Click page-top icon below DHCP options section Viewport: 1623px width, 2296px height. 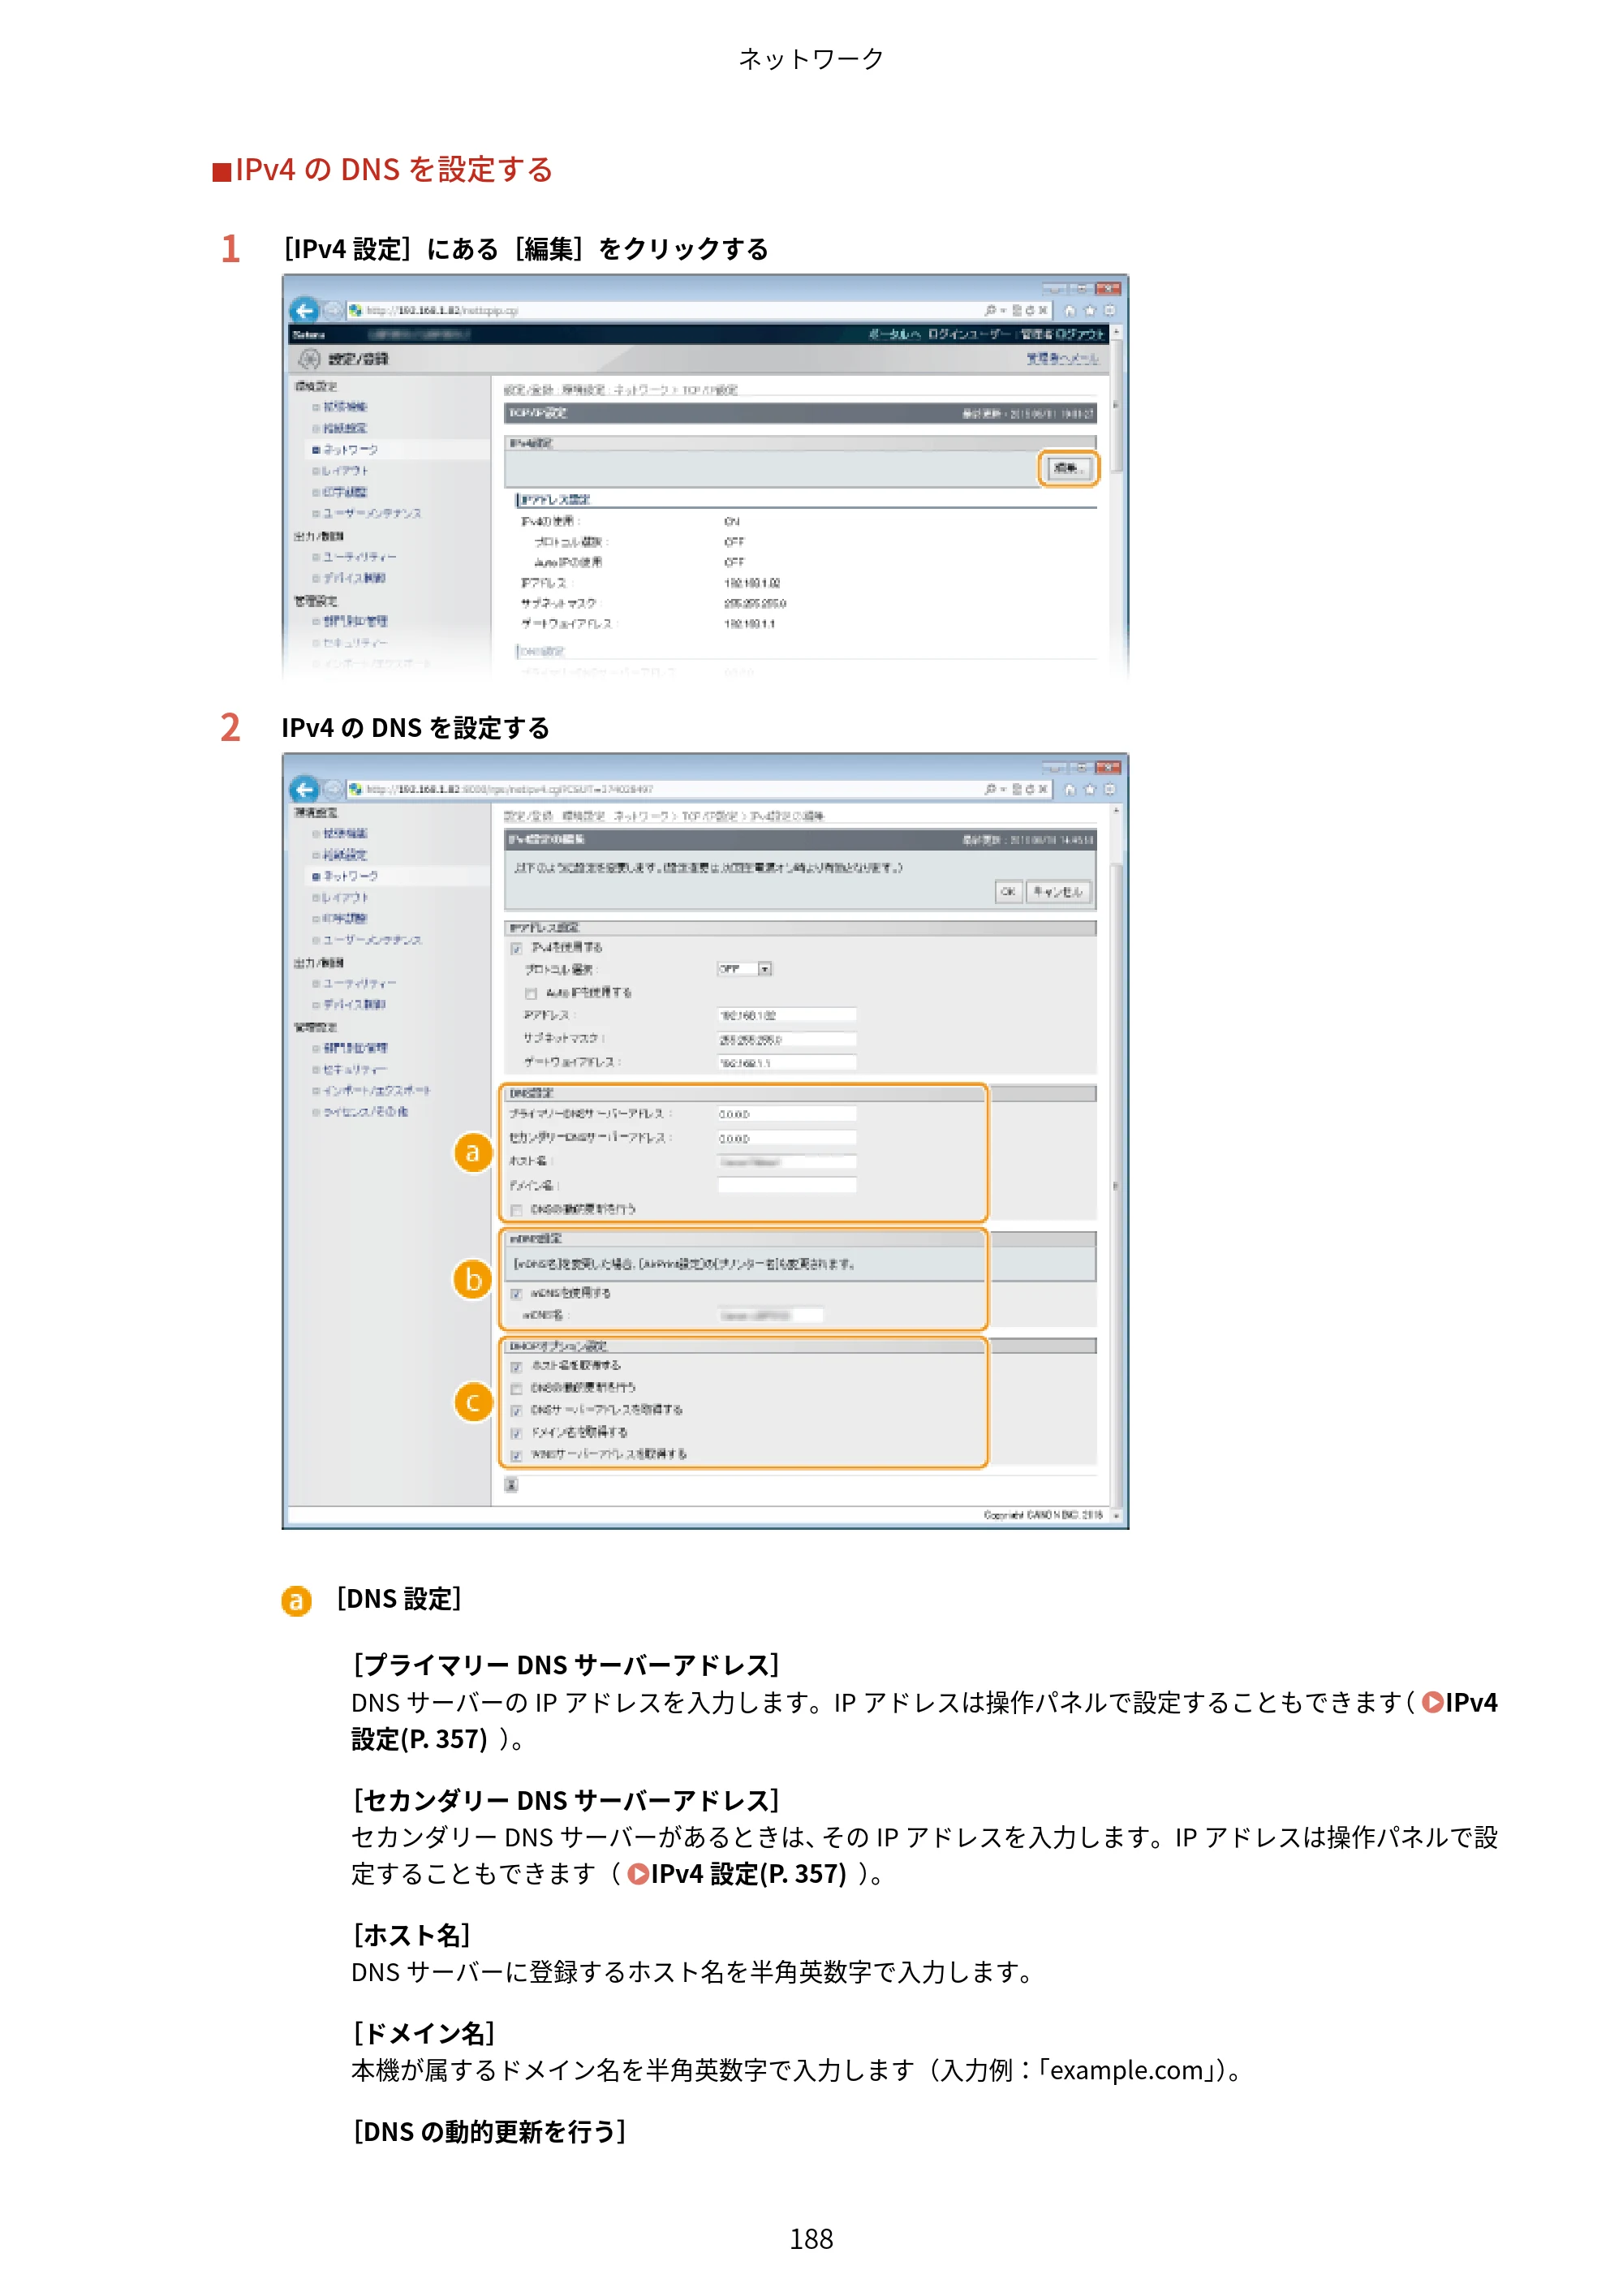511,1485
